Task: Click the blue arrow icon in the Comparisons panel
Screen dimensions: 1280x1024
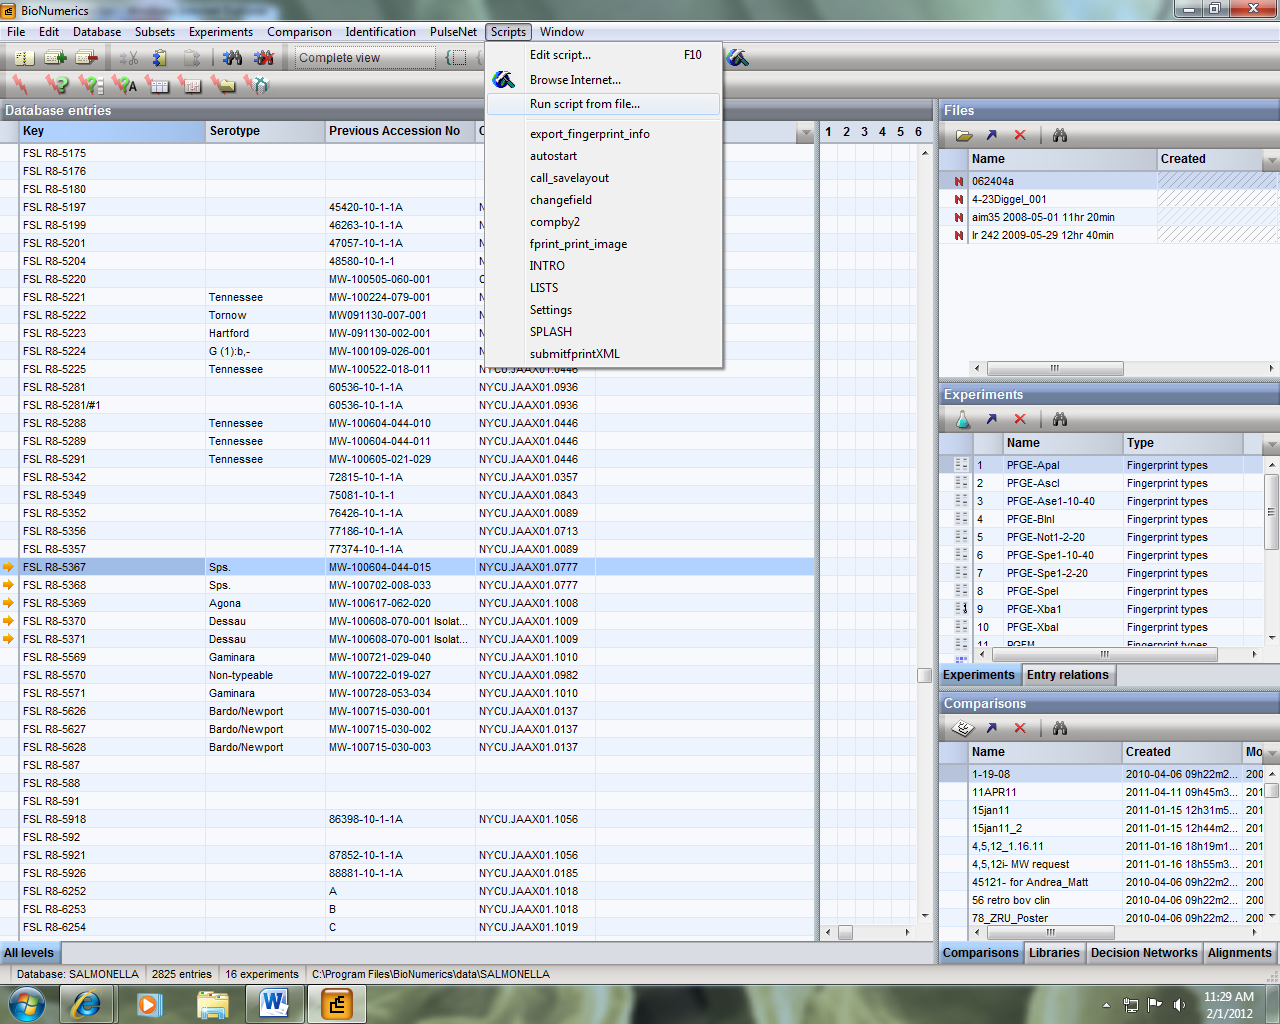Action: (x=992, y=728)
